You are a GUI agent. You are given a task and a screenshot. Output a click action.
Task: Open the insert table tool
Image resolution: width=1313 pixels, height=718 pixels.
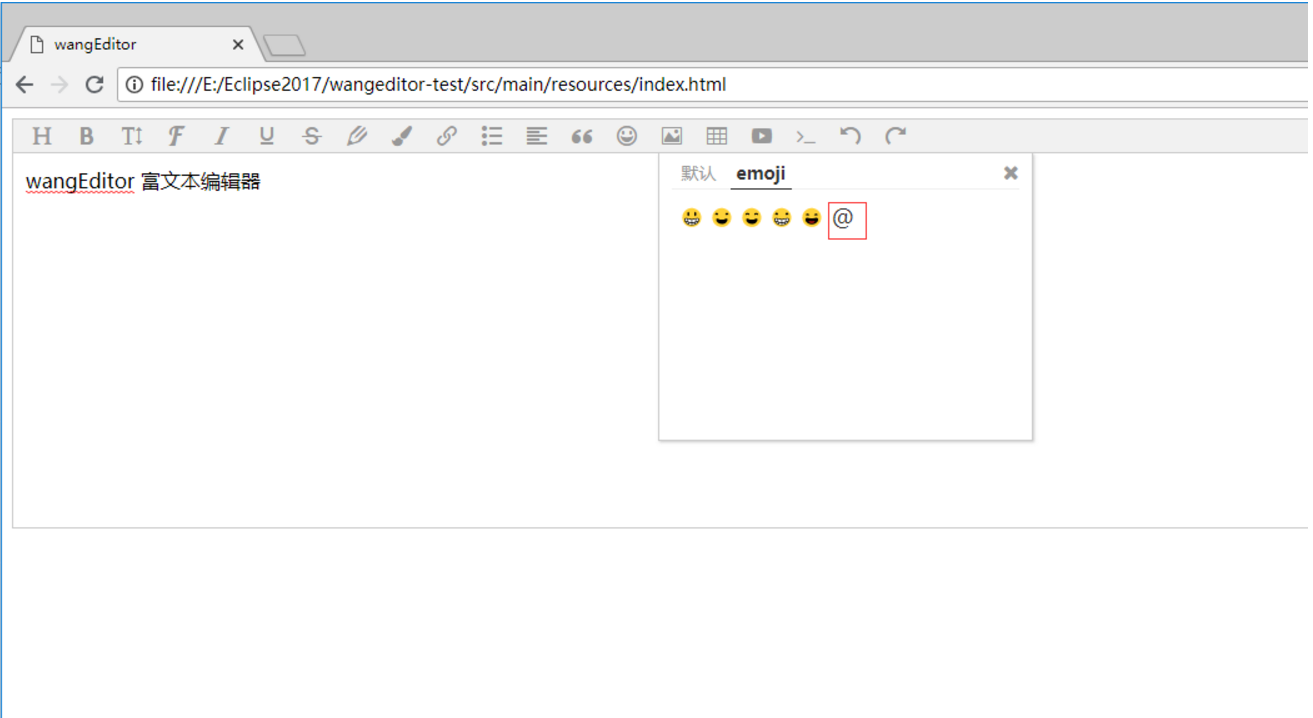tap(717, 136)
